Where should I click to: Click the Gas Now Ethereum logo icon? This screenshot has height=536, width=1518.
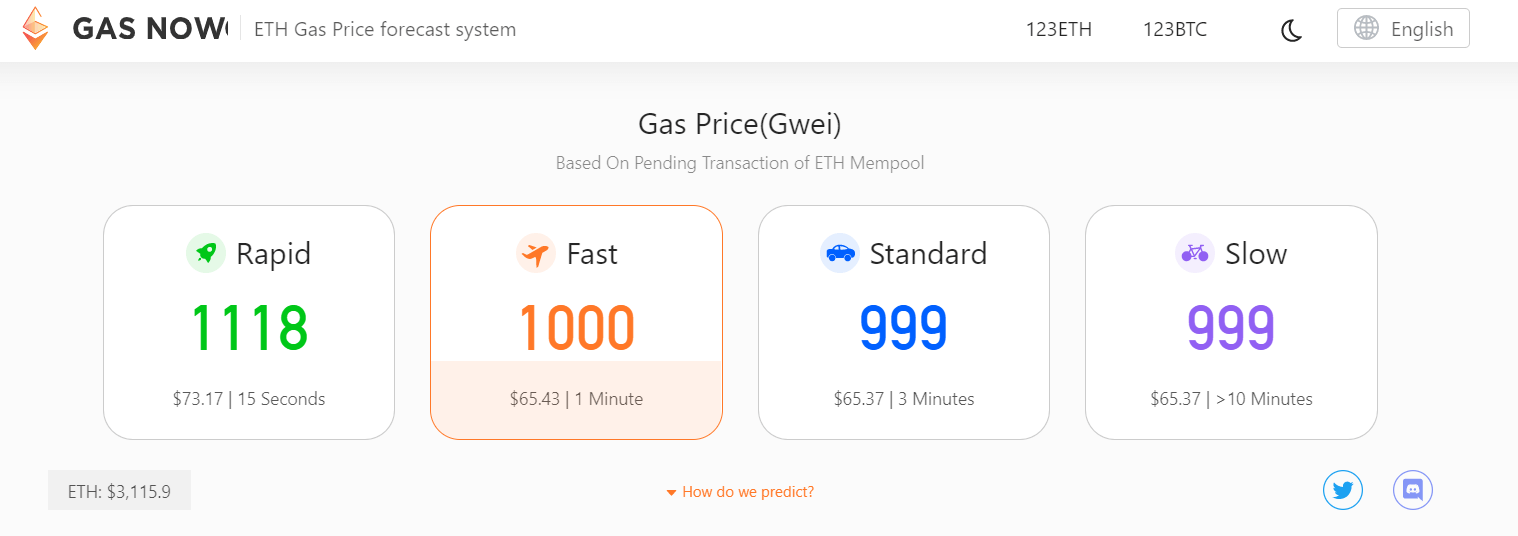click(x=36, y=29)
